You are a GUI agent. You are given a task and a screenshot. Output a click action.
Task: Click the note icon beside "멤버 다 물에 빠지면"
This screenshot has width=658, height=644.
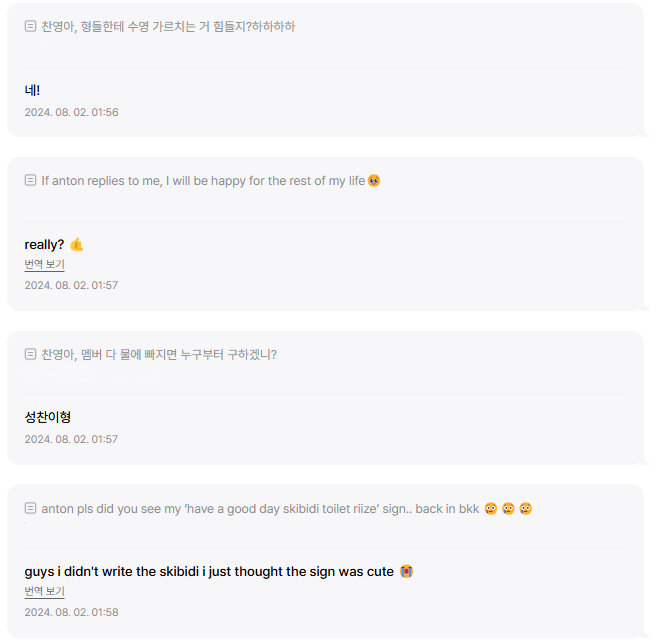coord(30,354)
